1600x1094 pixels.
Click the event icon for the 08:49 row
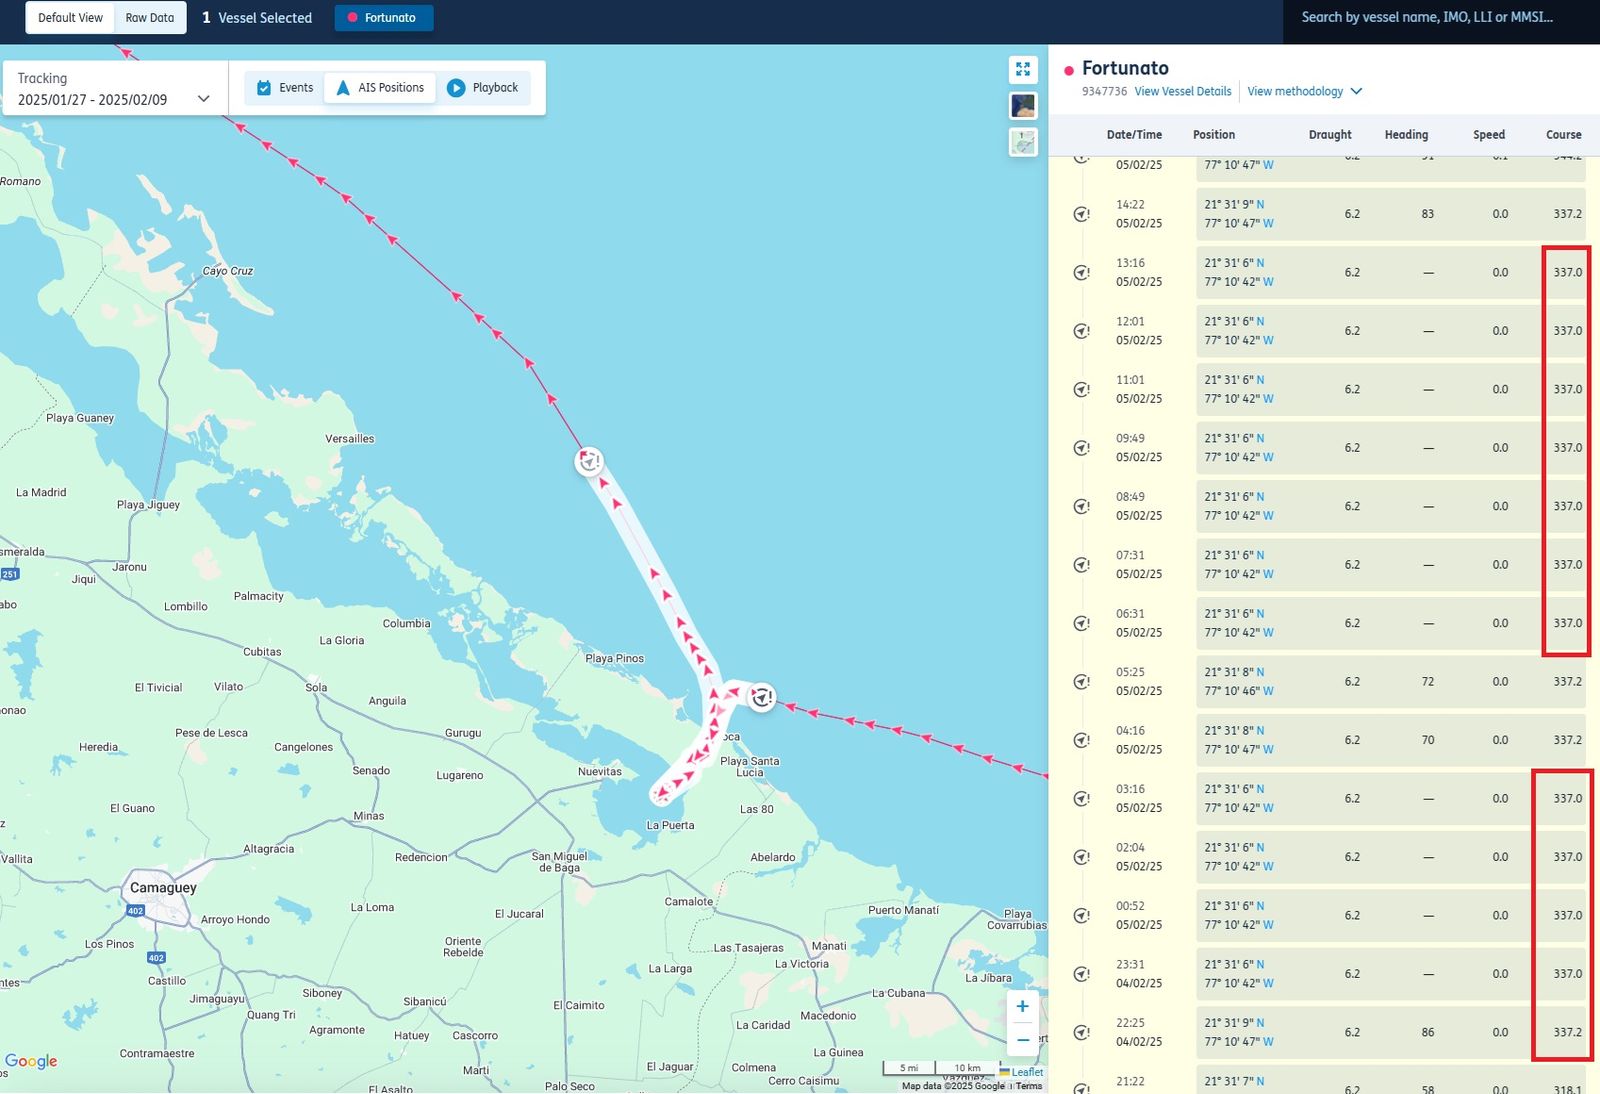pyautogui.click(x=1081, y=506)
